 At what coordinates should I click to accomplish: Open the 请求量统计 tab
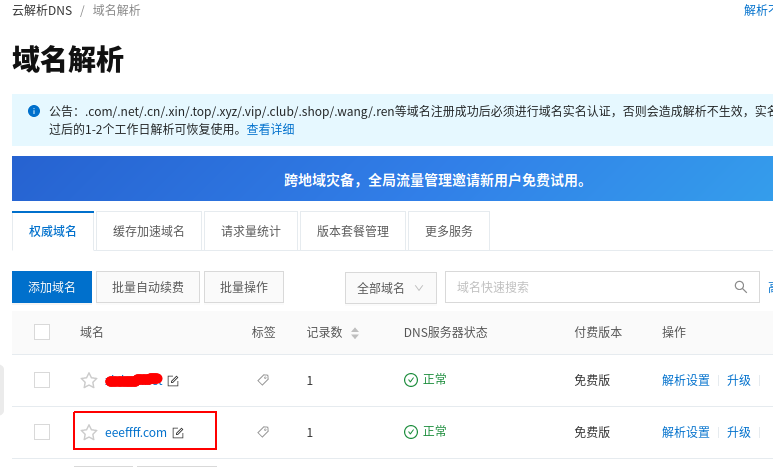coord(251,231)
